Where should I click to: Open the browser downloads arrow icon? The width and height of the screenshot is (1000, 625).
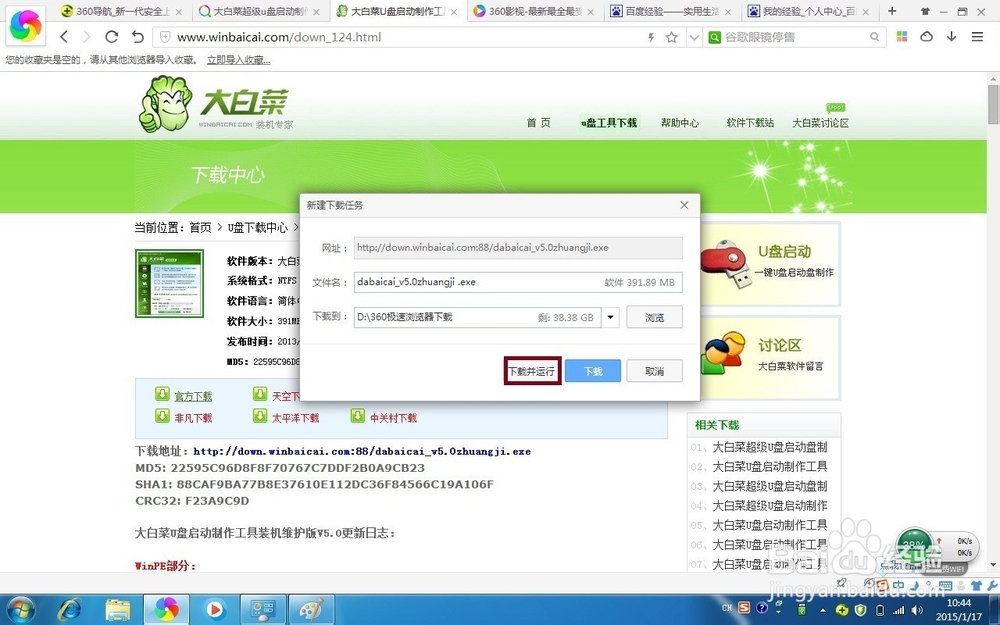click(952, 36)
